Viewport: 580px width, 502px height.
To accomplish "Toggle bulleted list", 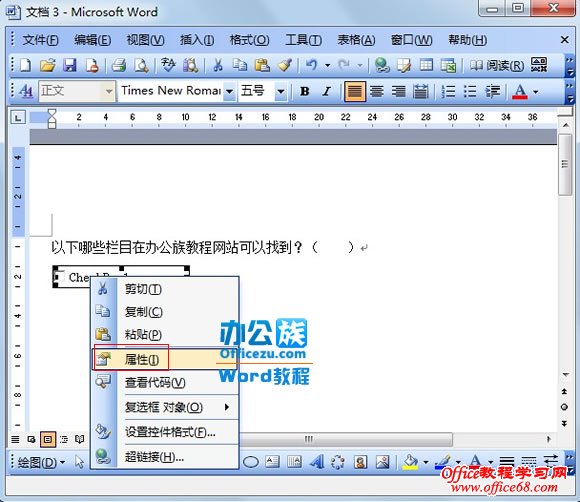I will click(470, 91).
